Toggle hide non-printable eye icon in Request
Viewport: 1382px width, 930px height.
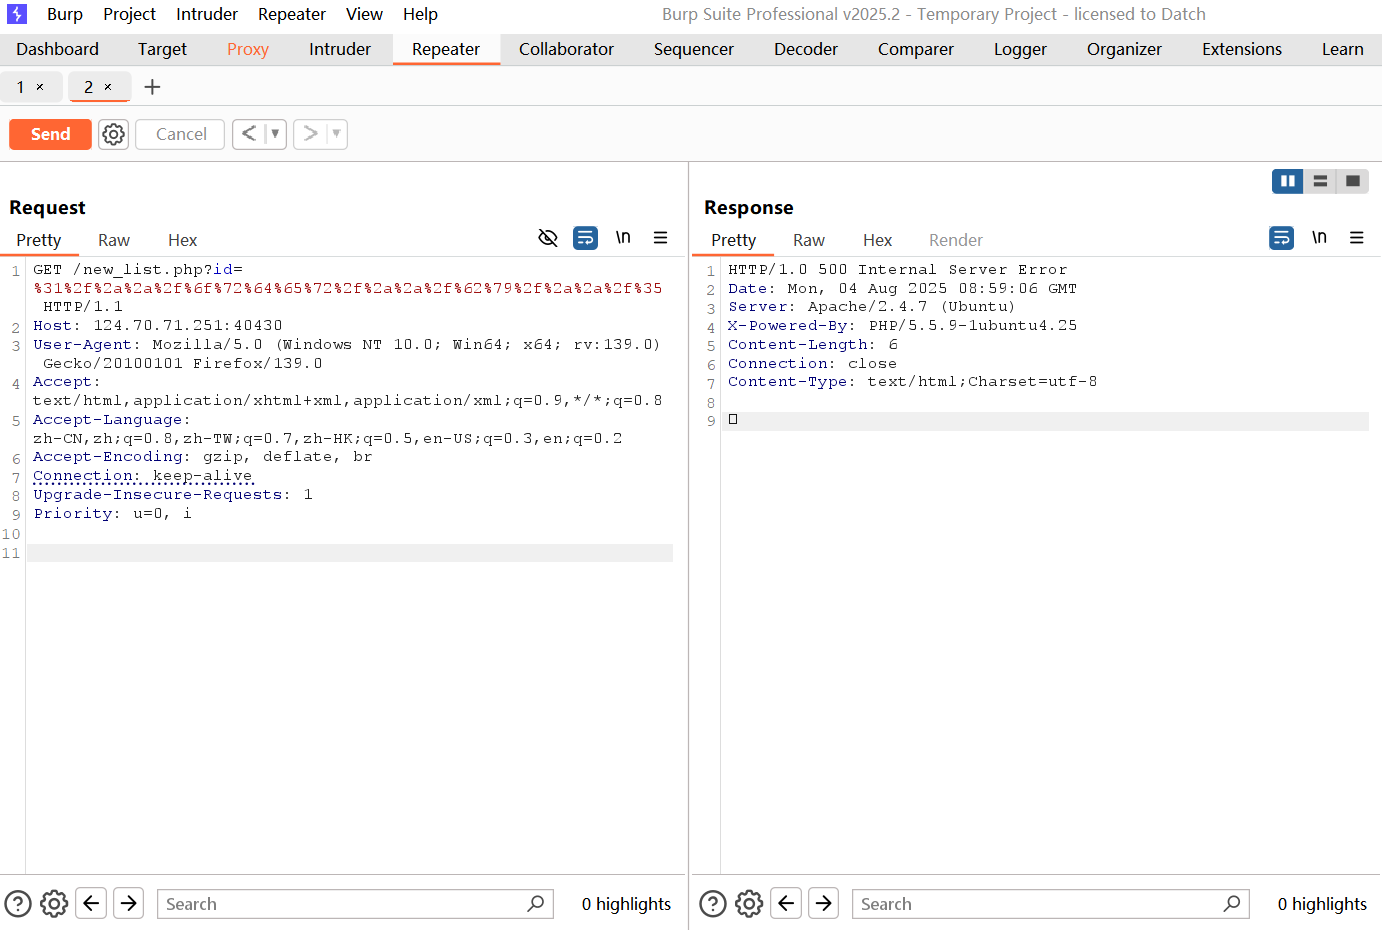click(548, 238)
